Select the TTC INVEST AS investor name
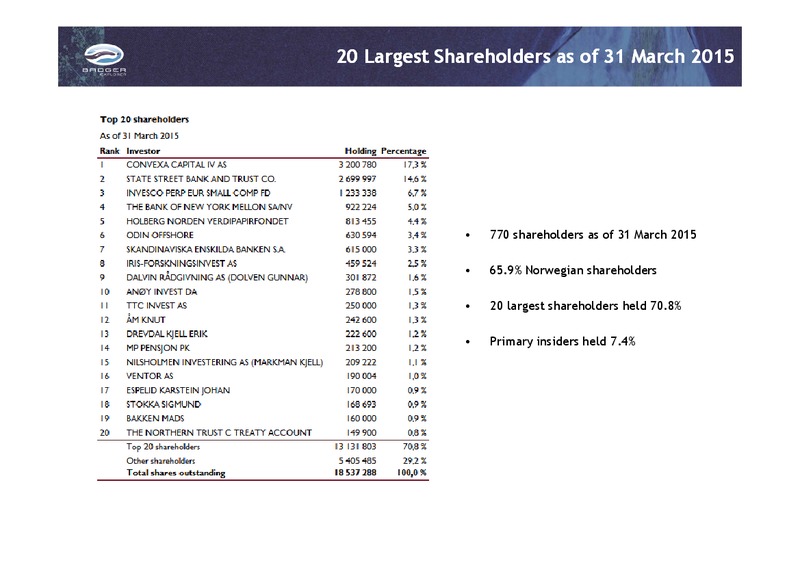 [157, 306]
